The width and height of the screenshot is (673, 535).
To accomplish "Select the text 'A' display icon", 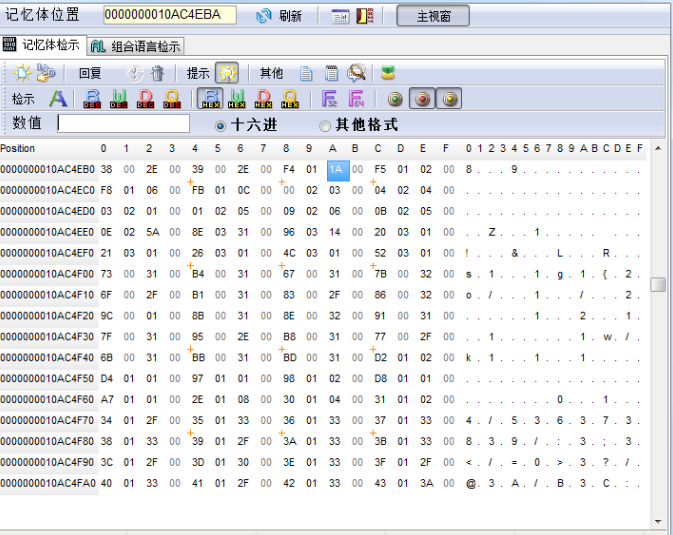I will pos(58,98).
